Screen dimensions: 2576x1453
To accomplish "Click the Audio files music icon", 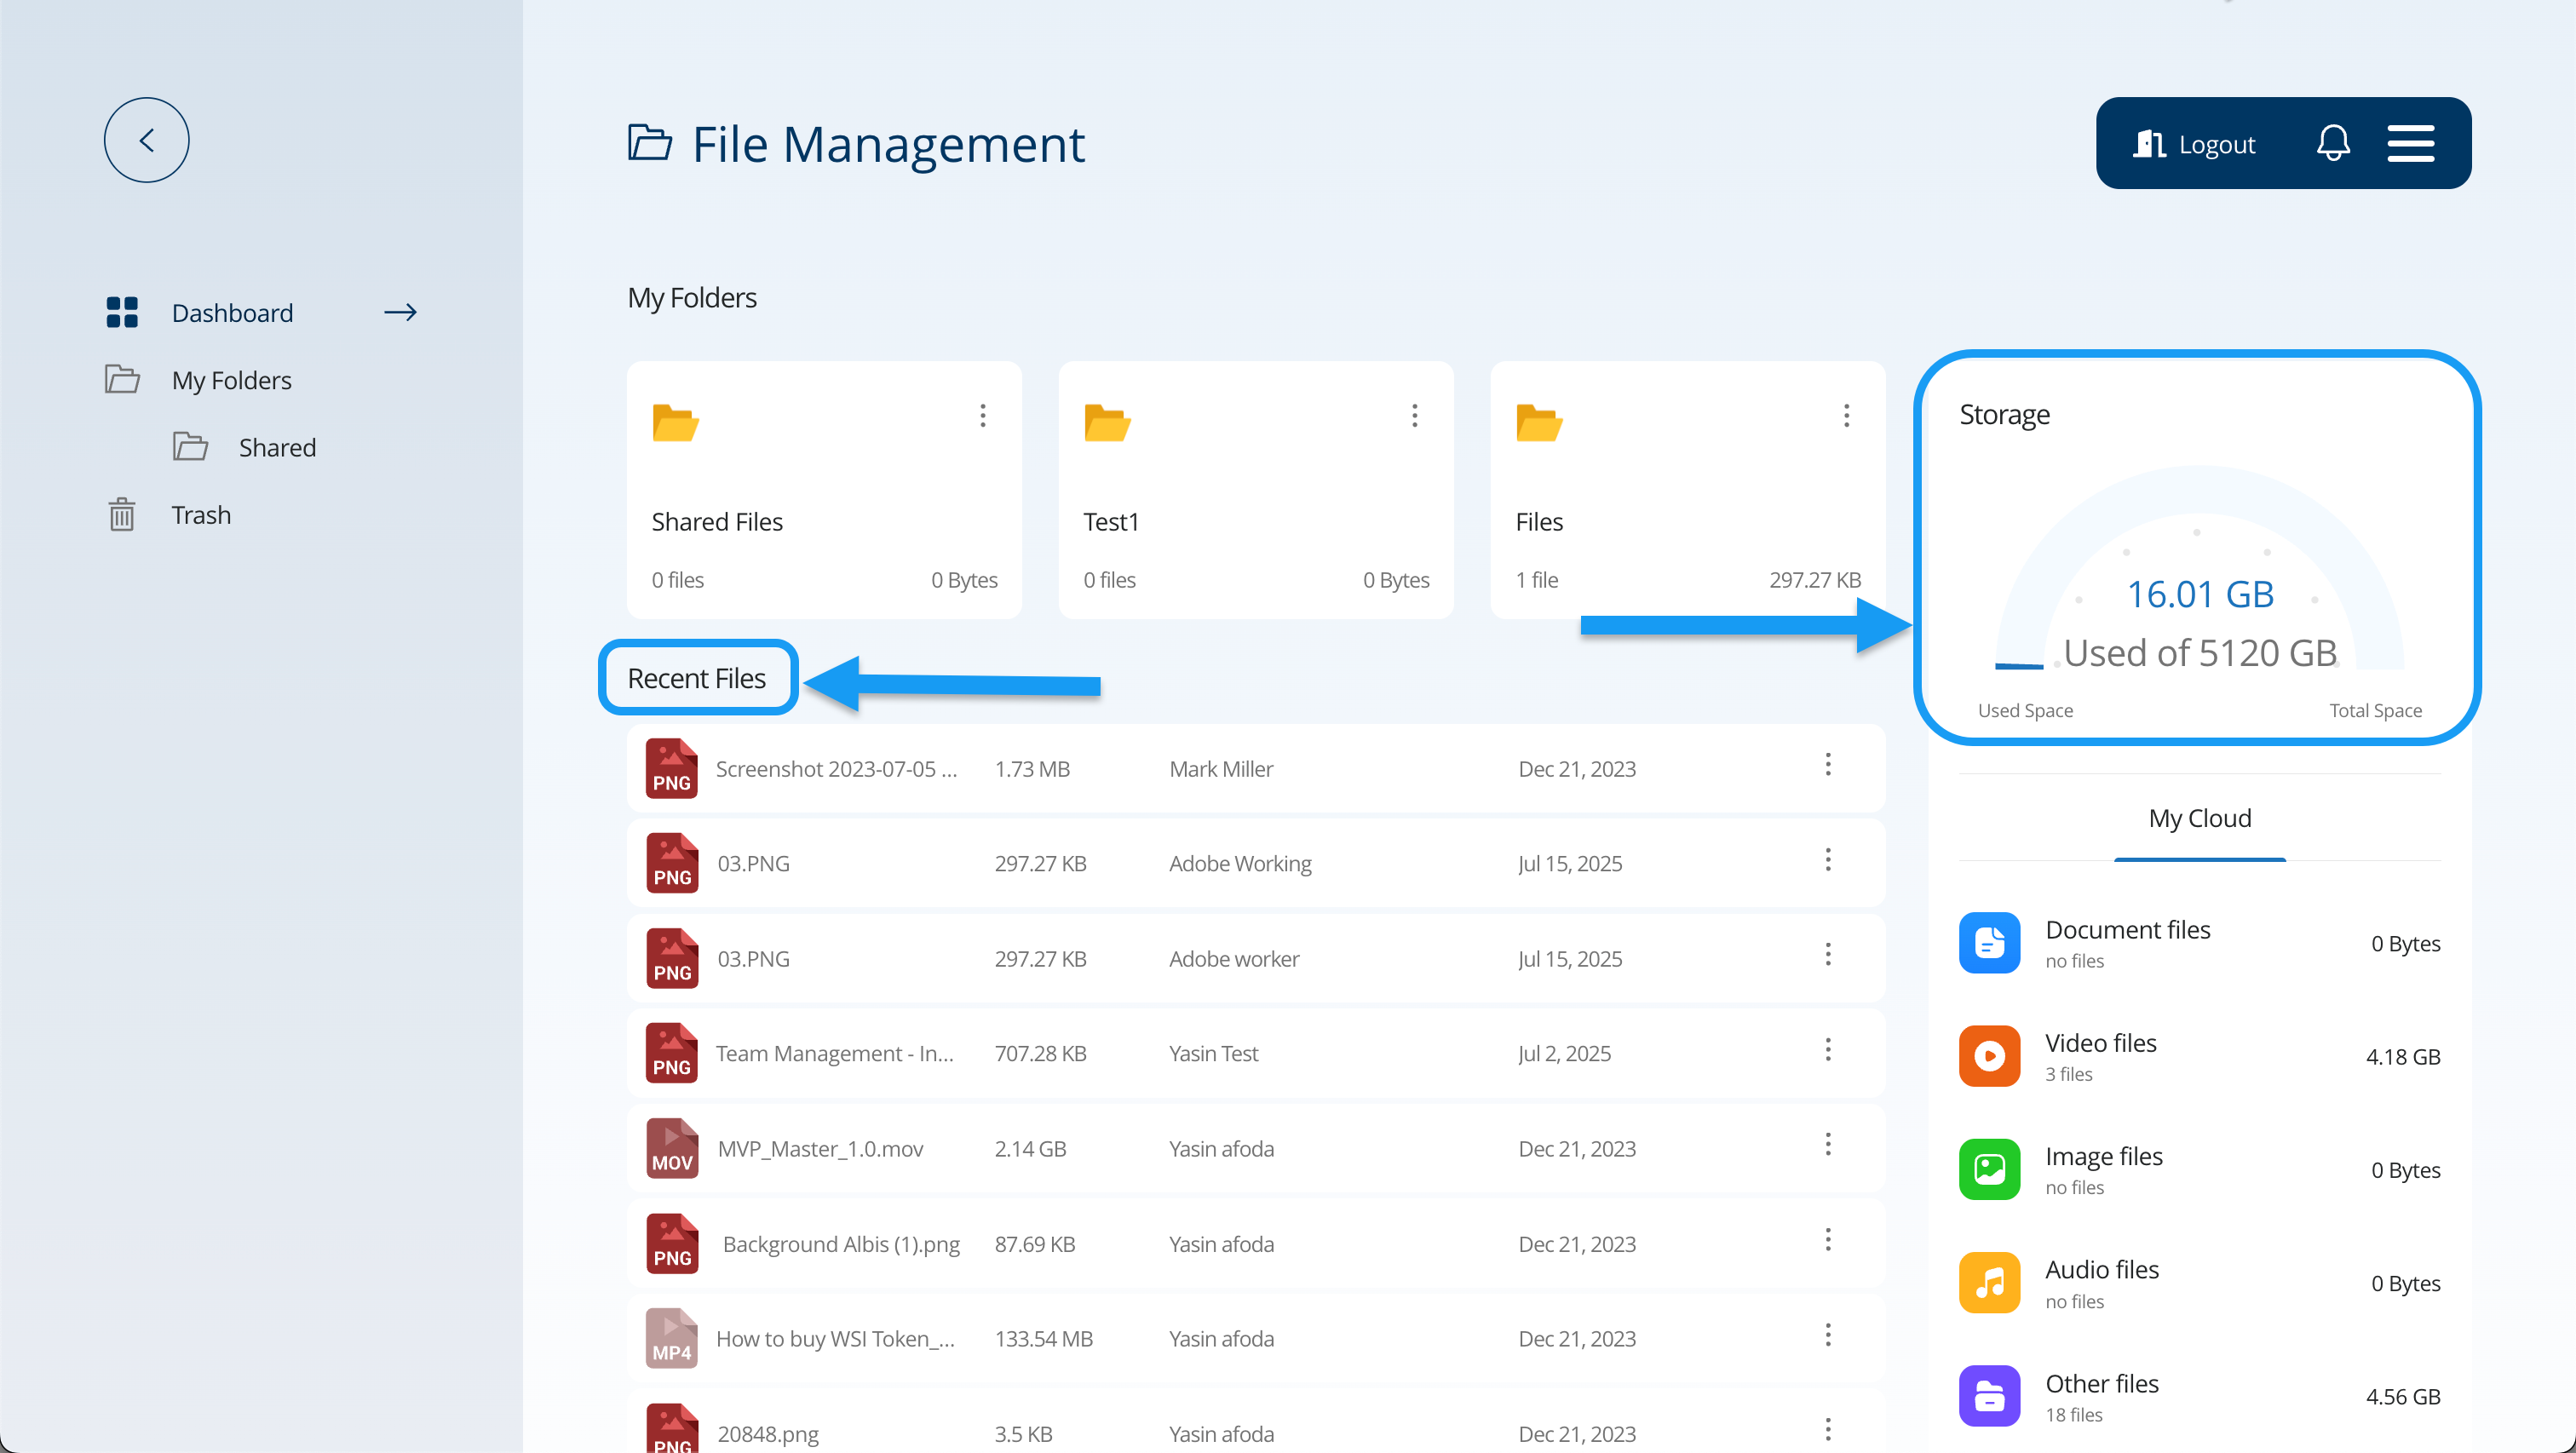I will pos(1988,1282).
